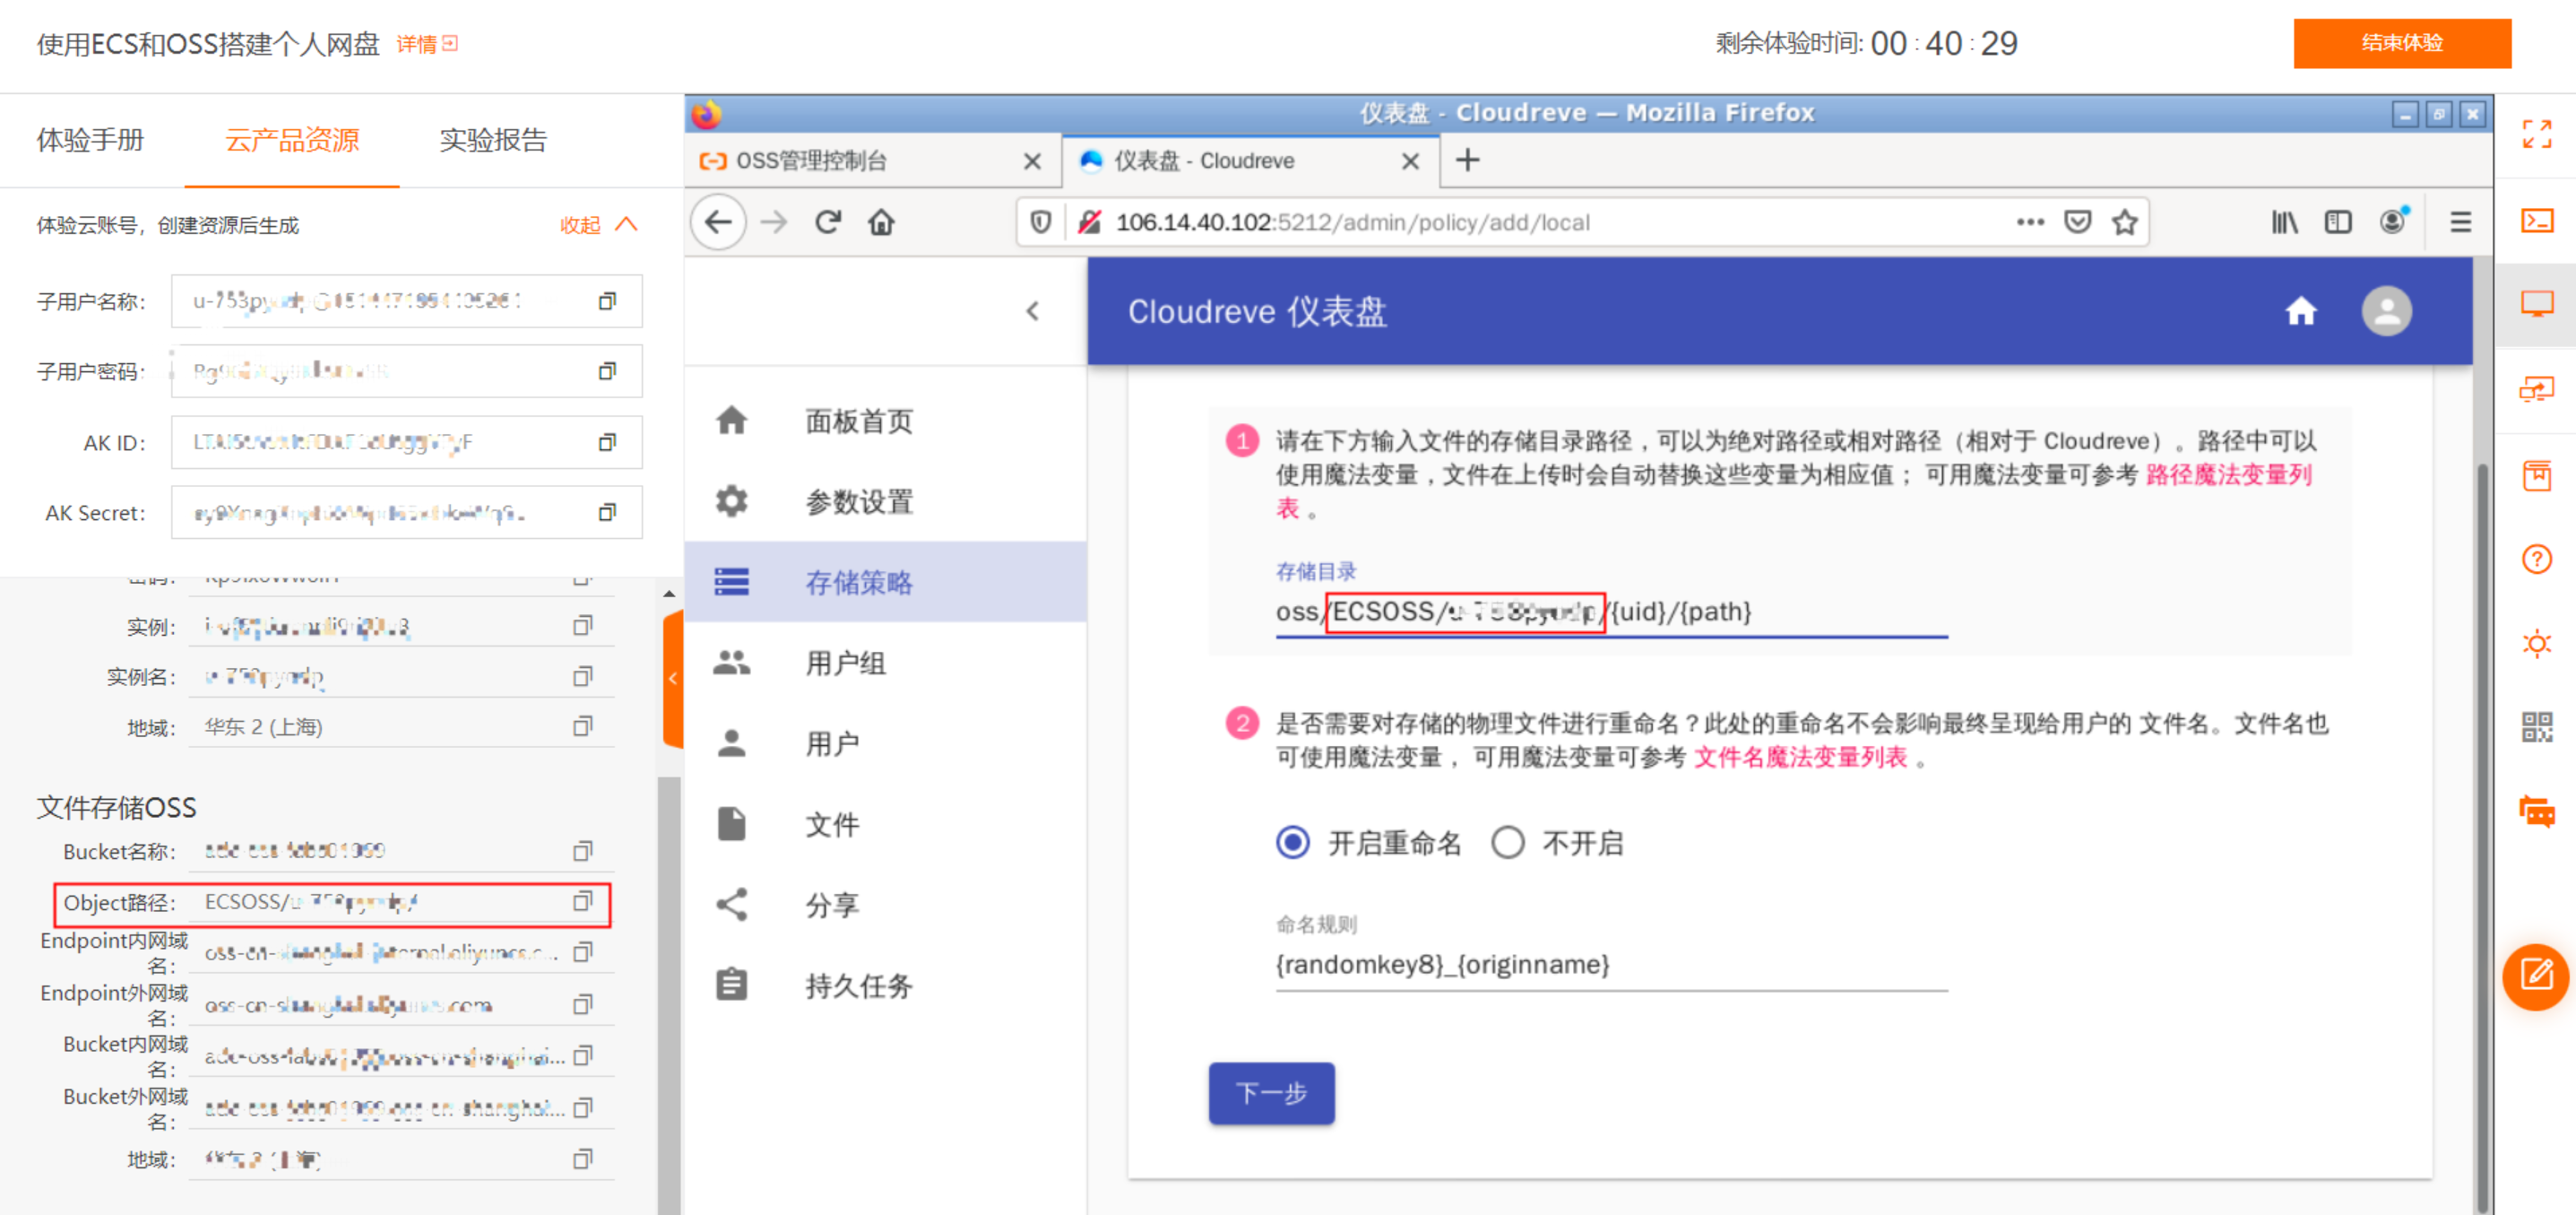This screenshot has height=1215, width=2576.
Task: Go to the Firefox home page
Action: [881, 222]
